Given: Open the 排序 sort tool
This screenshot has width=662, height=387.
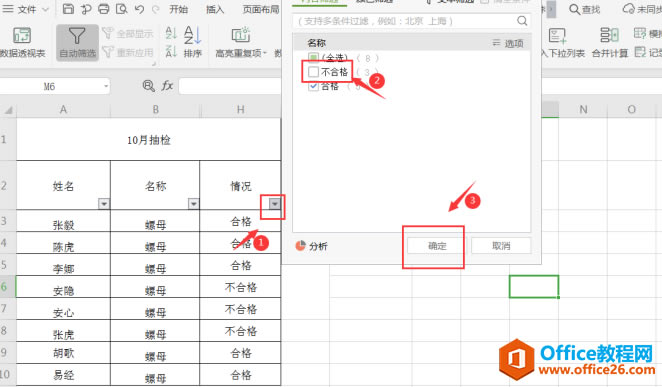Looking at the screenshot, I should [193, 42].
